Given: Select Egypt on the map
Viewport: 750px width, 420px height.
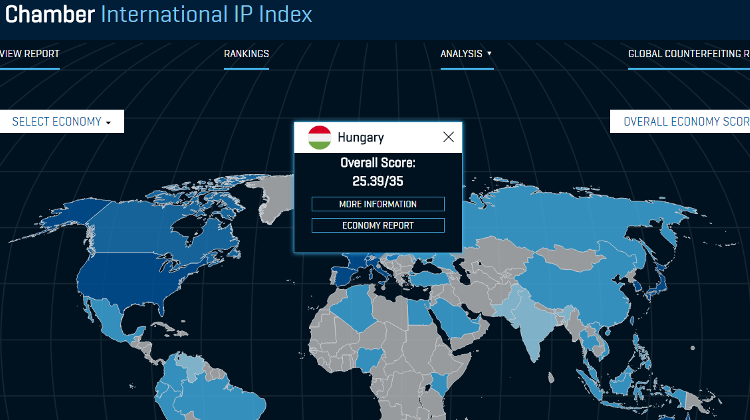Looking at the screenshot, I should tap(419, 312).
